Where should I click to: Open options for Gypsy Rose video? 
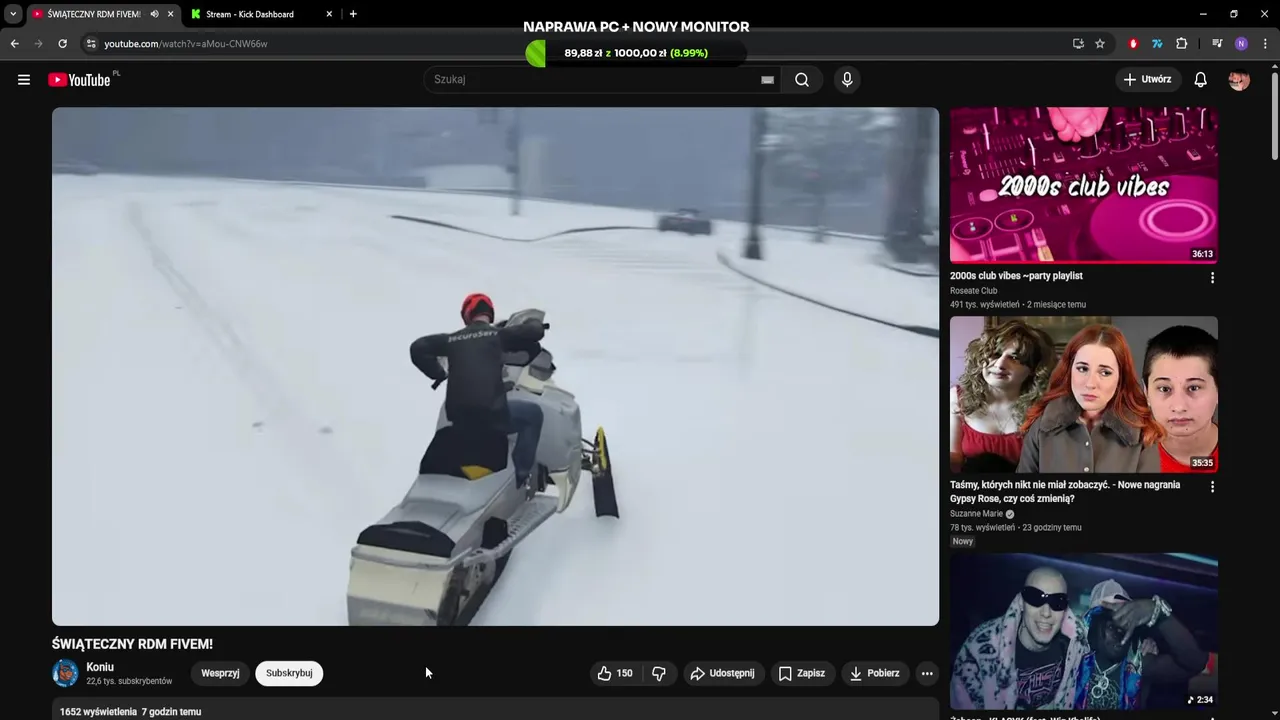tap(1212, 487)
